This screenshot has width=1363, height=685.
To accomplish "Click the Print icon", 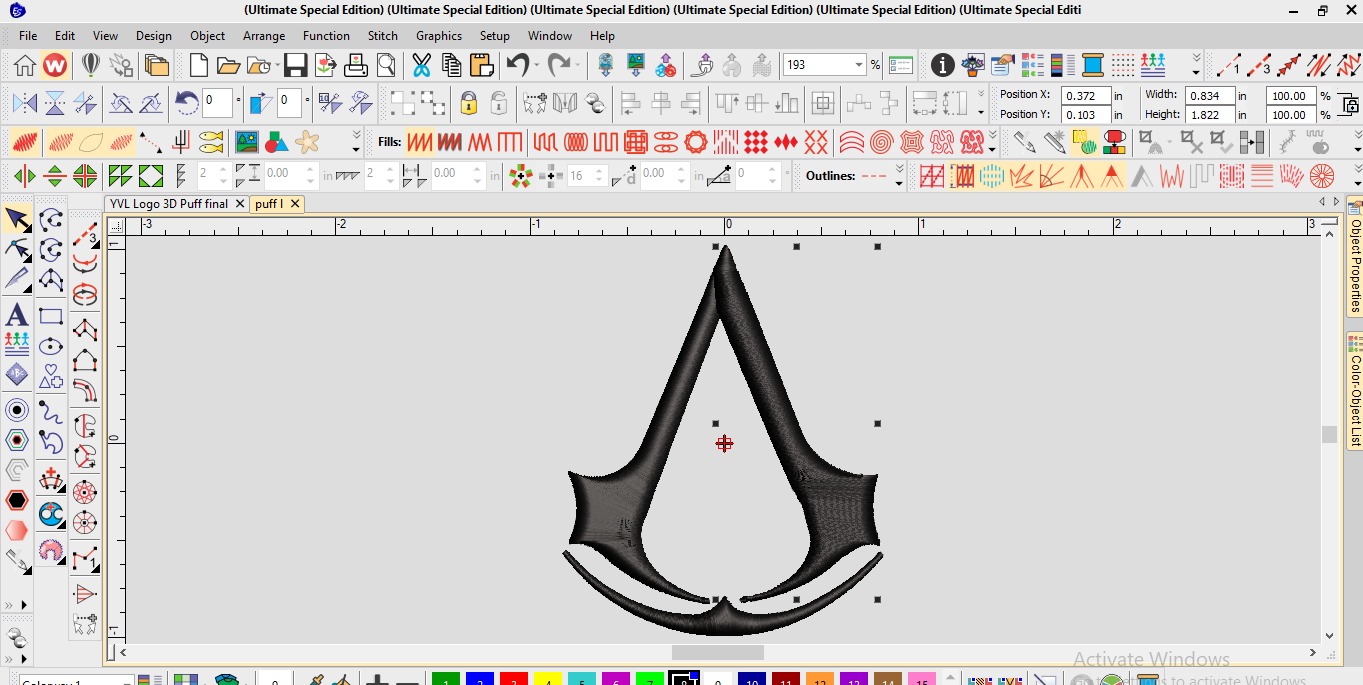I will 356,66.
